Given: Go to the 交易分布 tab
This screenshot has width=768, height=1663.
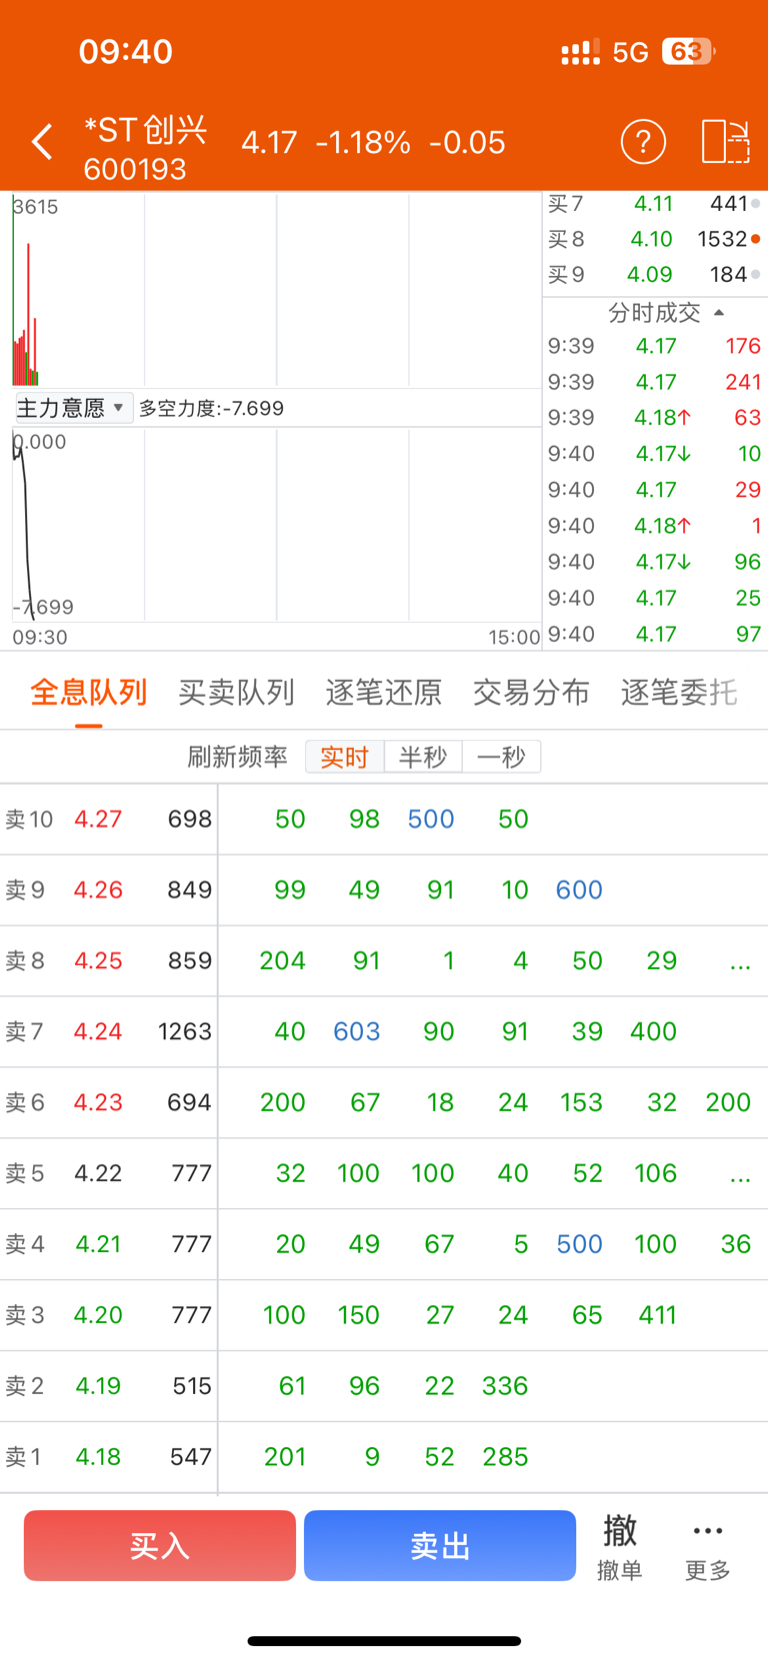Looking at the screenshot, I should pos(531,692).
